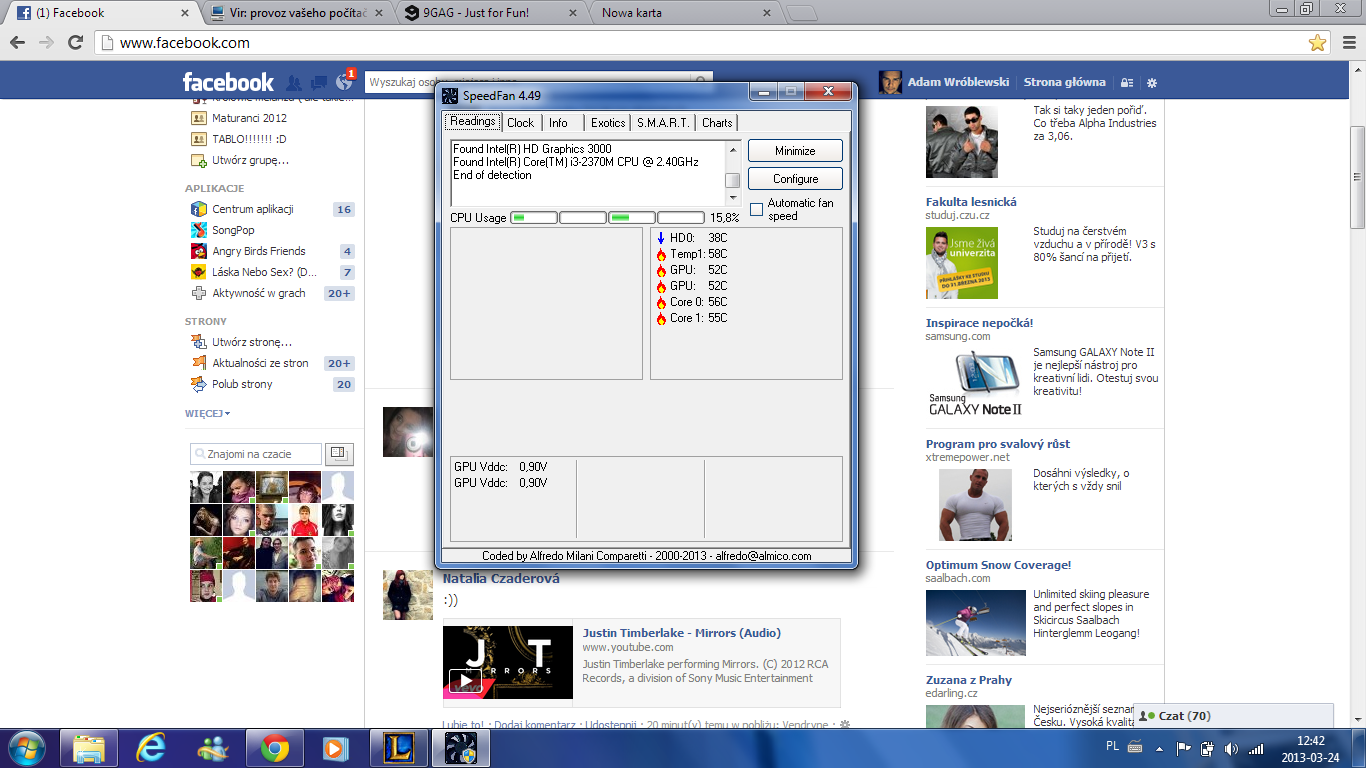
Task: Click the clock showing 12:42
Action: [x=1310, y=741]
